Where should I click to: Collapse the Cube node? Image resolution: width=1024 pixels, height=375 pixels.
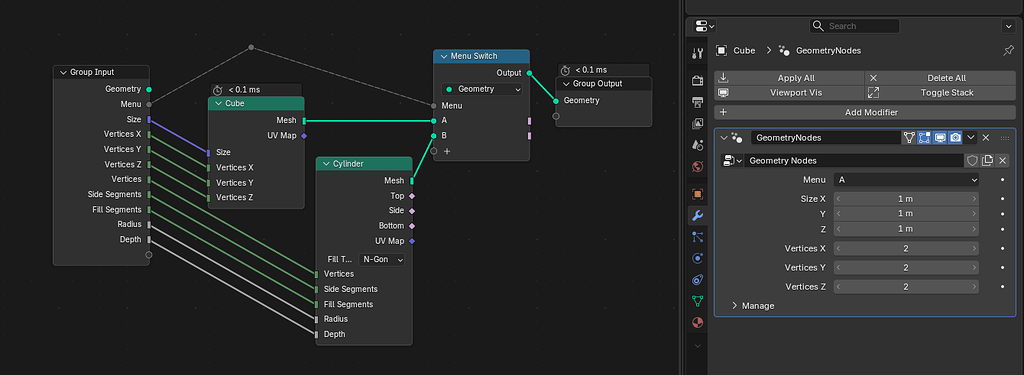218,103
